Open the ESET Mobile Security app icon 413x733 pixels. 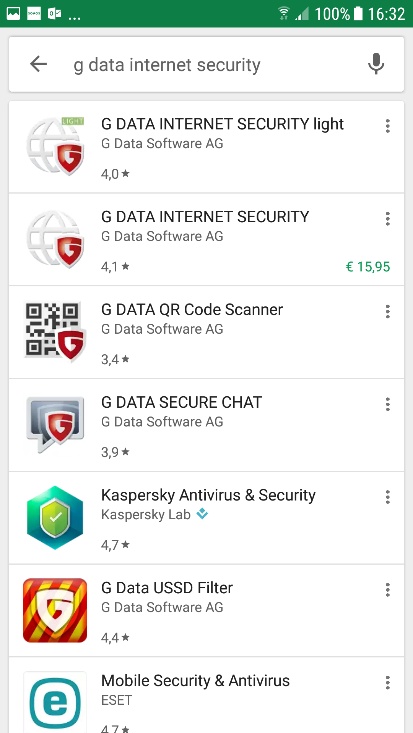tap(55, 703)
